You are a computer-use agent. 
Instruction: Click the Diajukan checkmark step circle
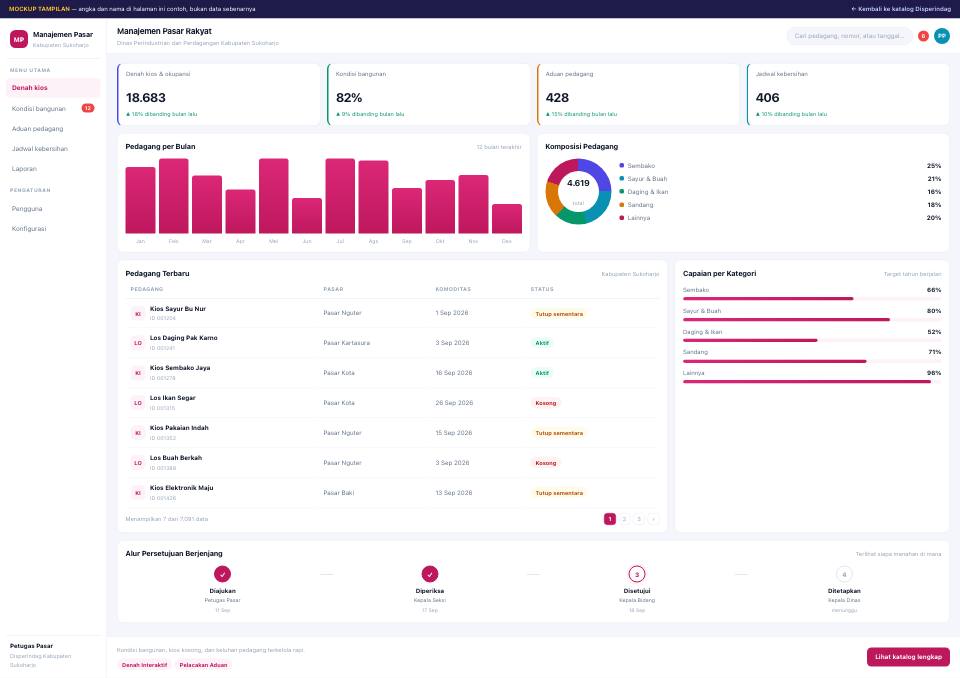(x=222, y=574)
